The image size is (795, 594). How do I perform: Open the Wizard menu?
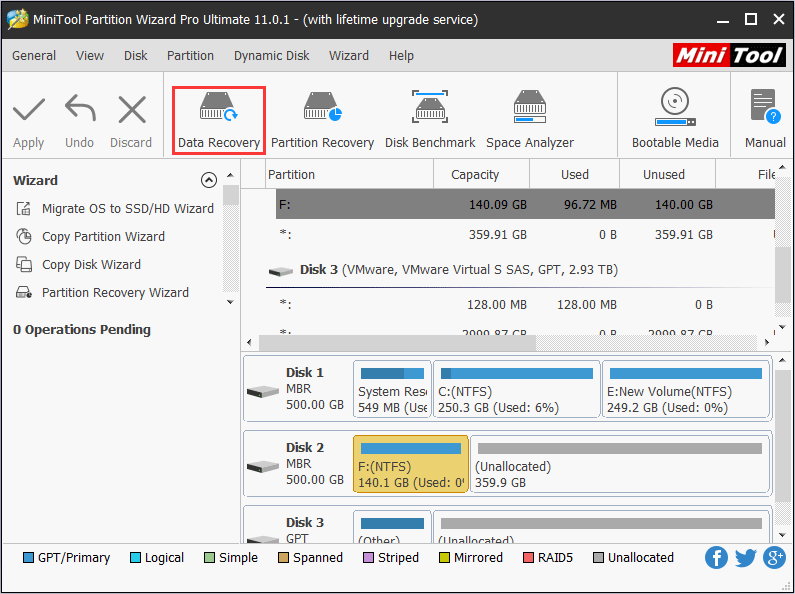tap(349, 55)
